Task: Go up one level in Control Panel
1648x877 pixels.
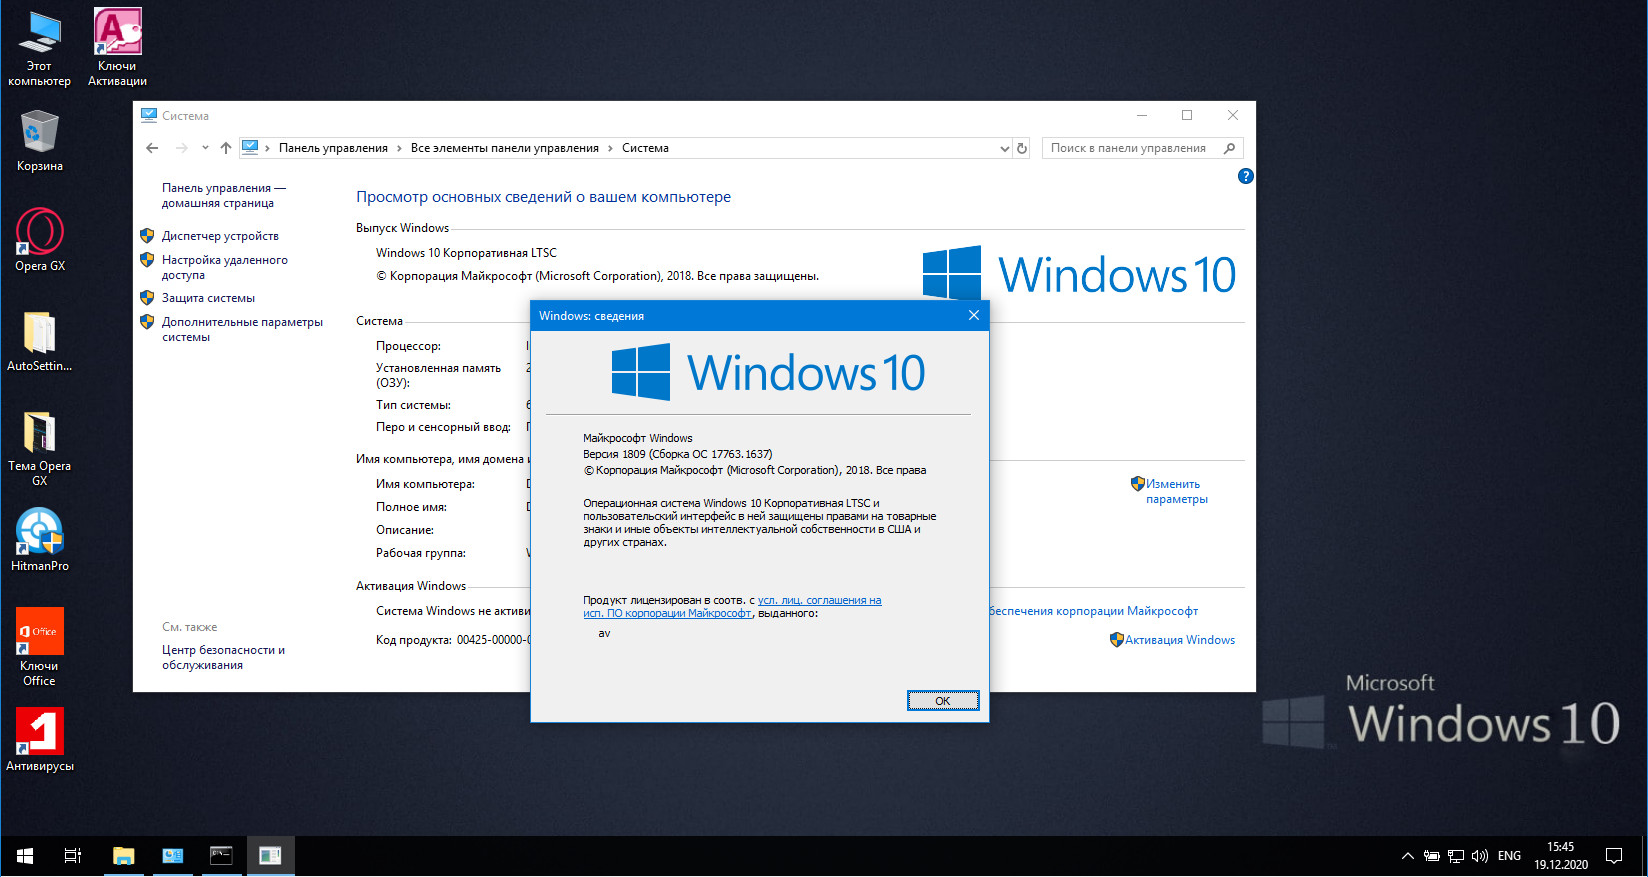Action: (226, 148)
